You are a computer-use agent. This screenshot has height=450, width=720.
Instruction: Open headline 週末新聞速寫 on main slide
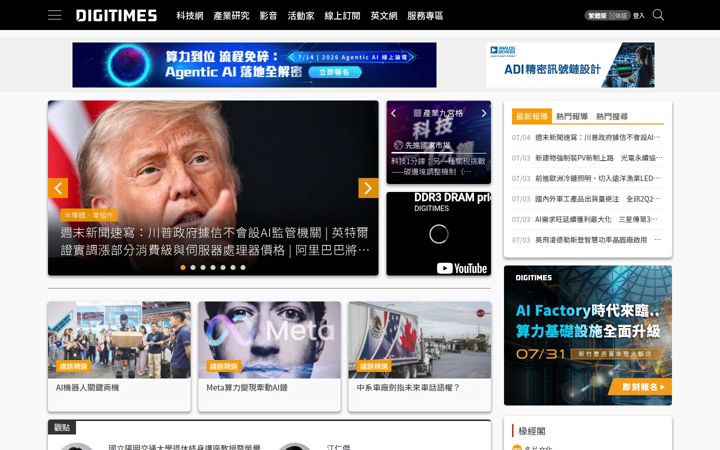214,241
